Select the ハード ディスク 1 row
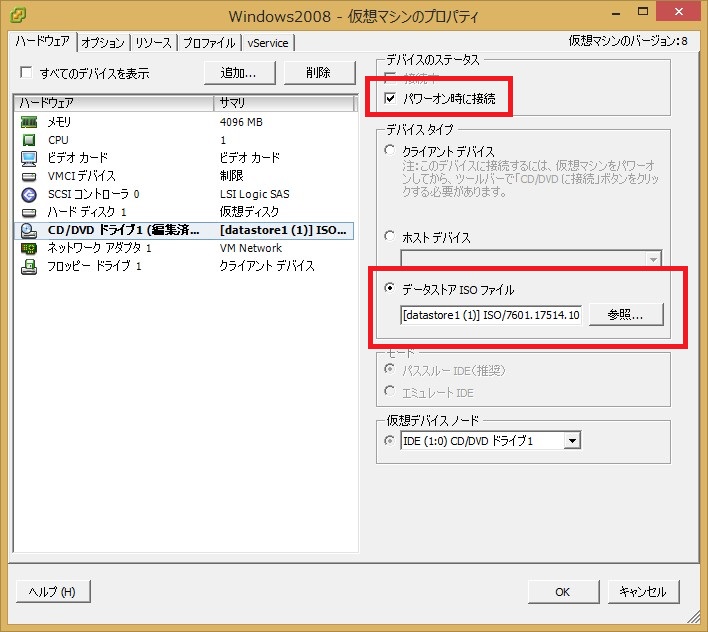708x632 pixels. tap(184, 212)
